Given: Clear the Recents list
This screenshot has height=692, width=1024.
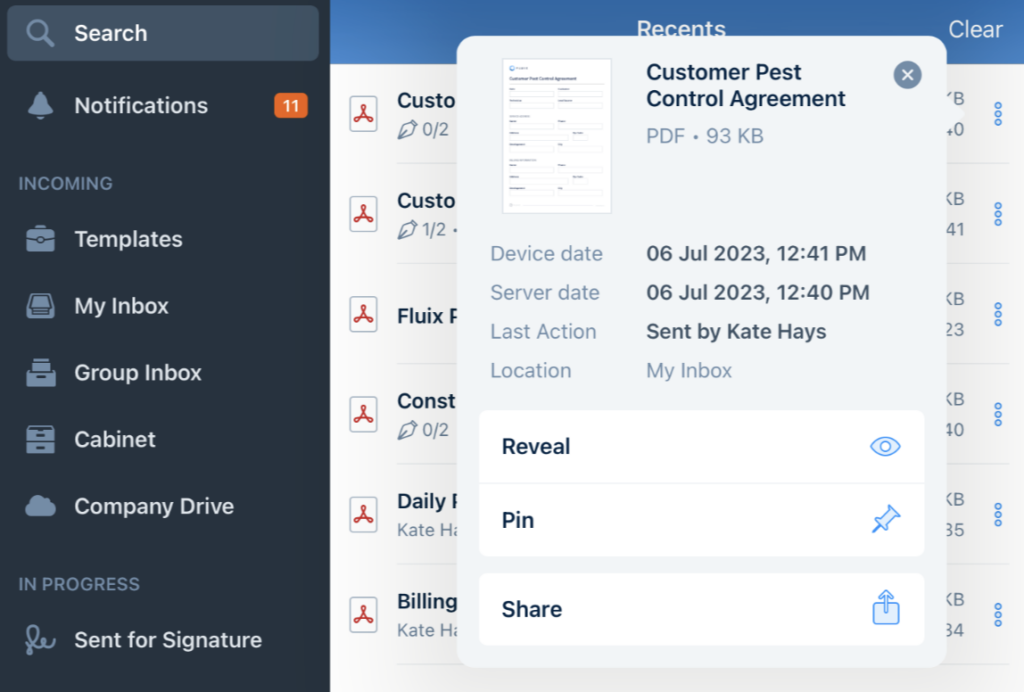Looking at the screenshot, I should [975, 30].
